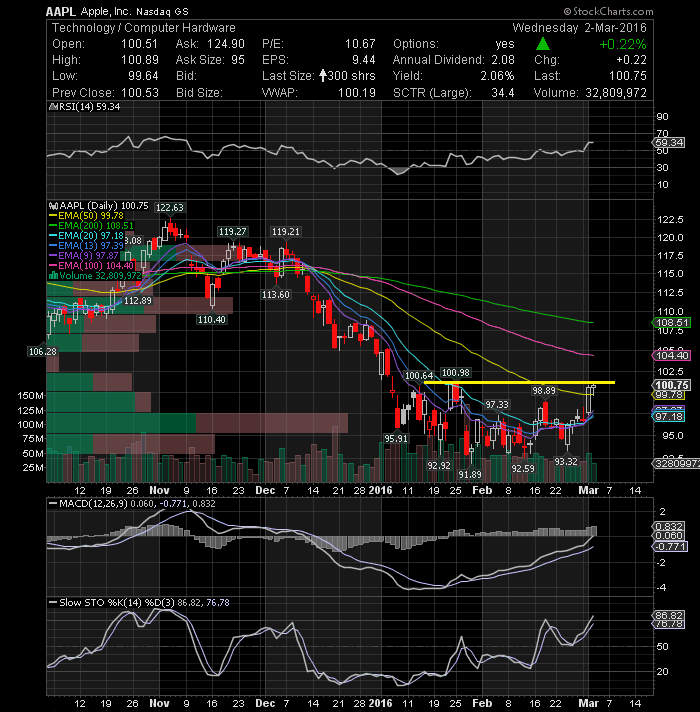
Task: Click the SCTR (Large) 34.4 value
Action: [x=503, y=93]
